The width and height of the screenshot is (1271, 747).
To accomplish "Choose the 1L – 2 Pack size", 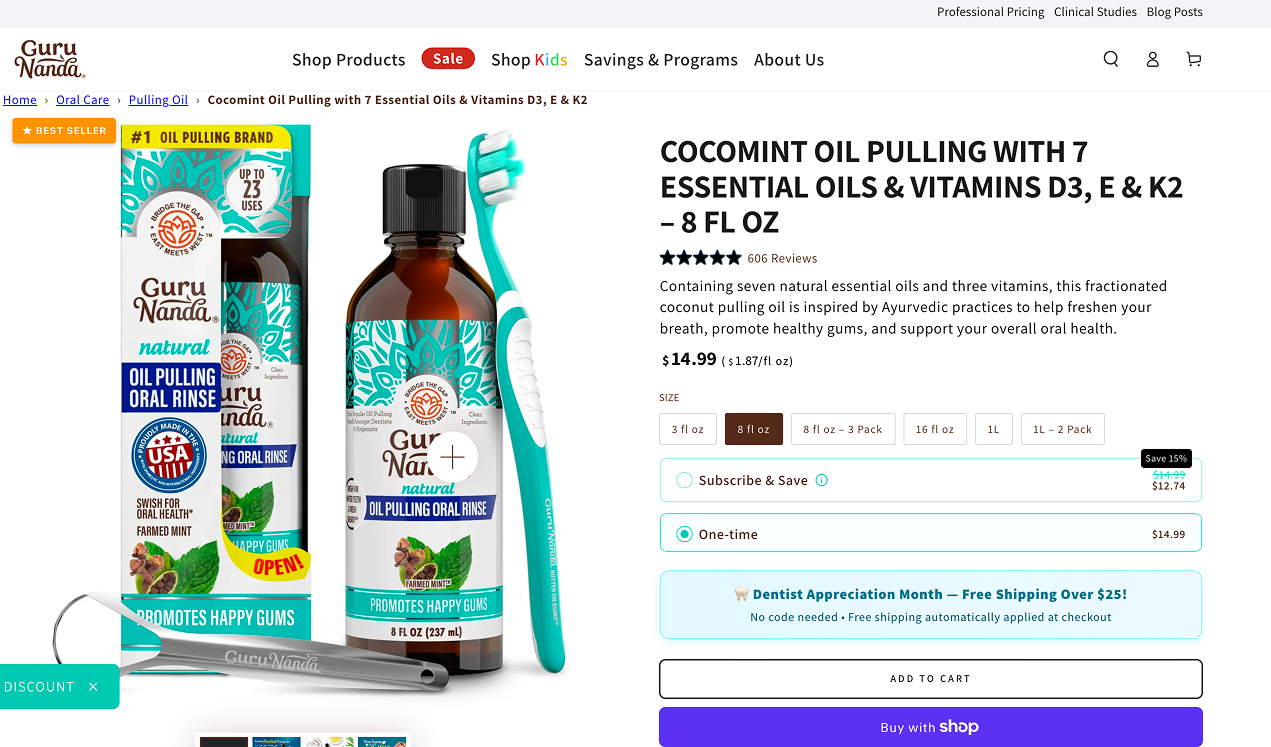I will (x=1062, y=429).
